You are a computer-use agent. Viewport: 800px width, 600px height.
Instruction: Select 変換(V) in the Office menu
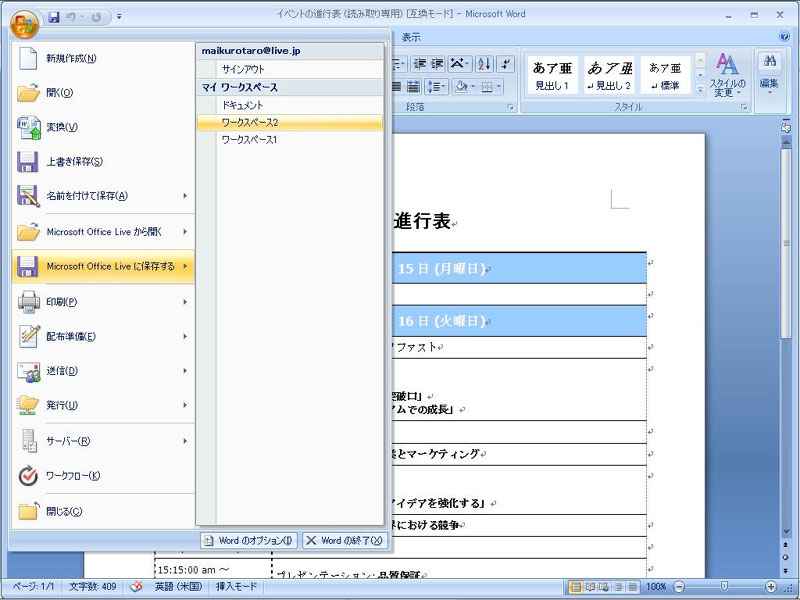[x=104, y=127]
